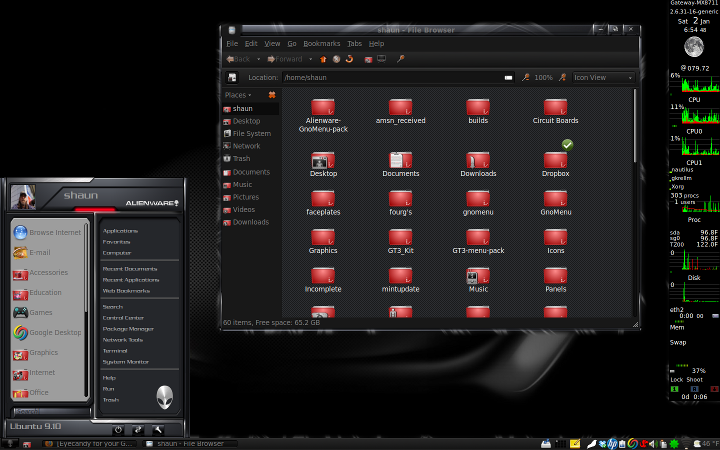Switch to Eyecandy for your G... taskbar window
This screenshot has width=720, height=450.
[90, 444]
